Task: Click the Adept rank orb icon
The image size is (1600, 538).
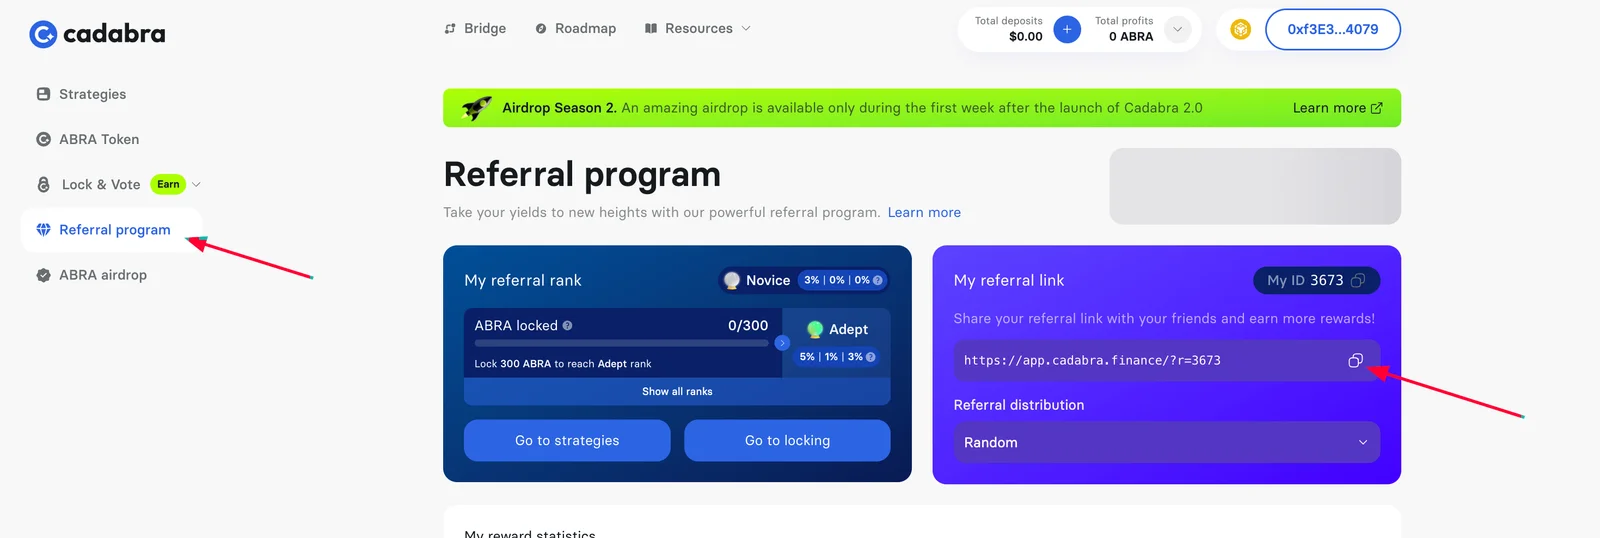Action: tap(815, 329)
